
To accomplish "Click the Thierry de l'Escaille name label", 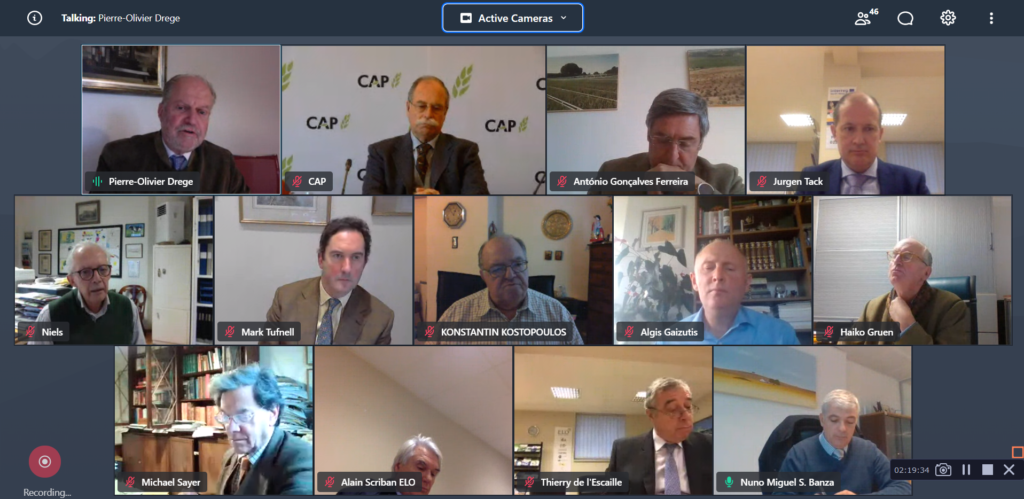I will pyautogui.click(x=581, y=483).
